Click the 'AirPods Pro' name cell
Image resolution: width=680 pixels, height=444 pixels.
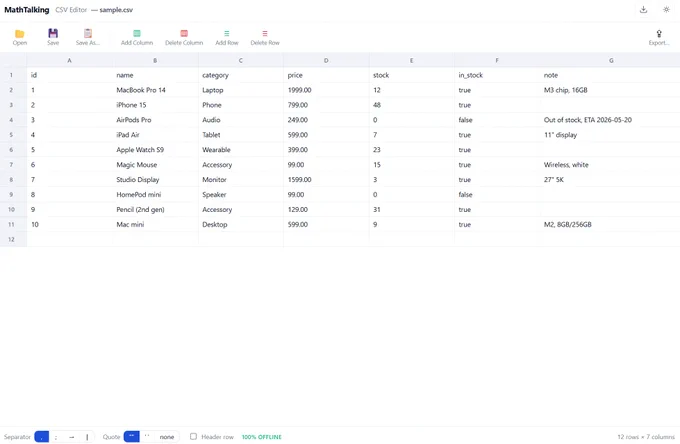(x=155, y=120)
